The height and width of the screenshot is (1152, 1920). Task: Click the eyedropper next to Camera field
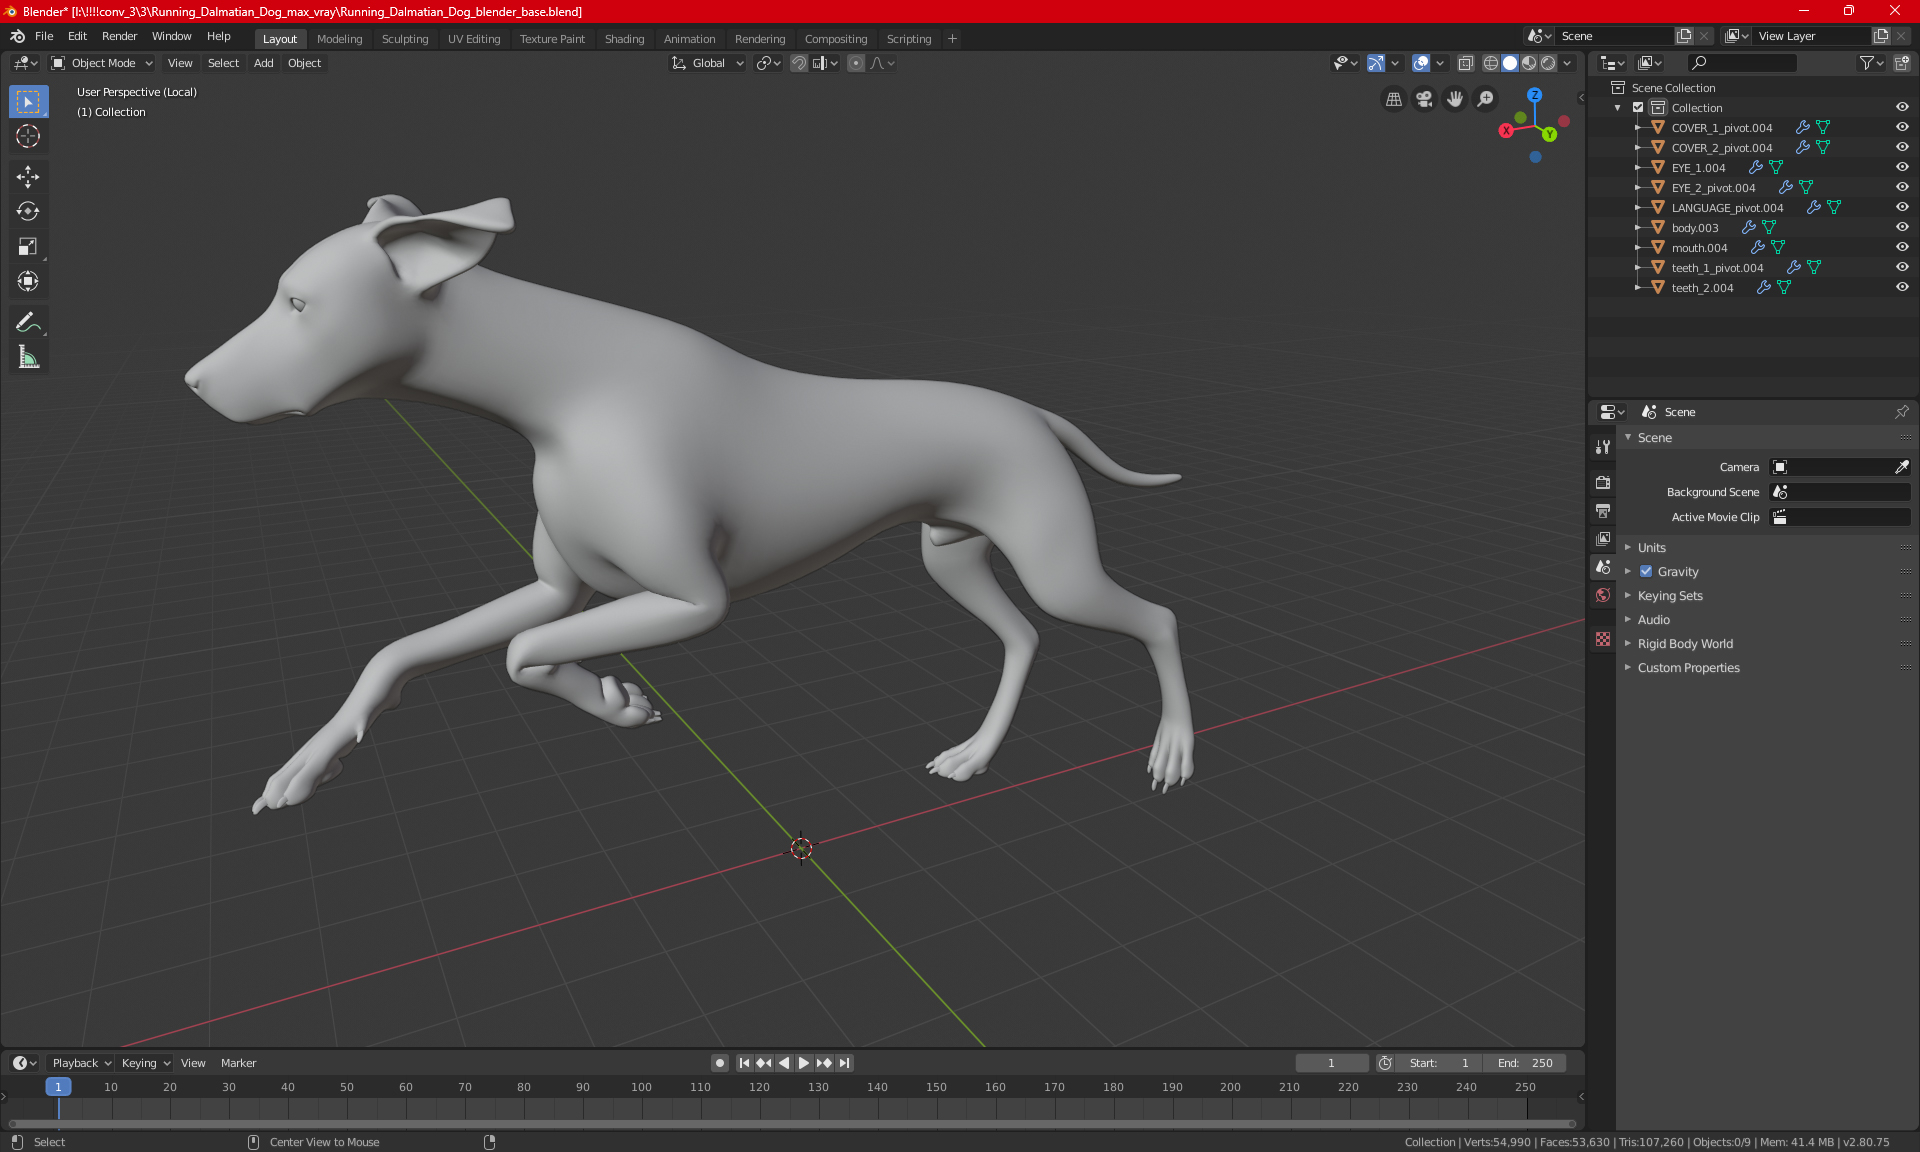click(1901, 467)
